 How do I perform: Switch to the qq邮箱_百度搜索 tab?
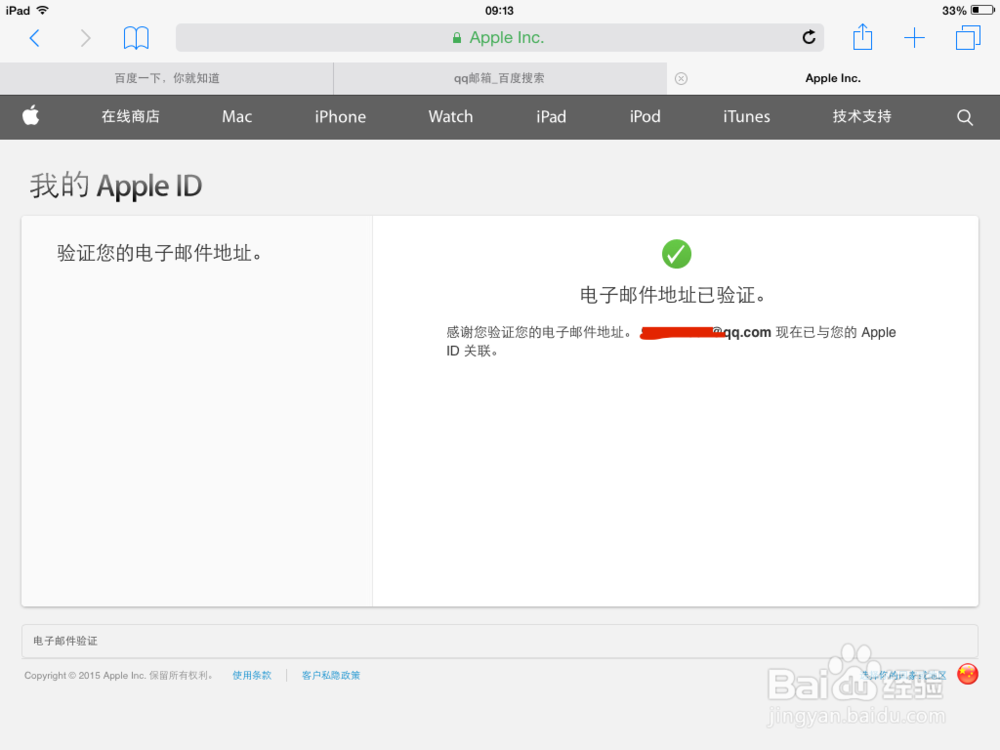pos(499,78)
